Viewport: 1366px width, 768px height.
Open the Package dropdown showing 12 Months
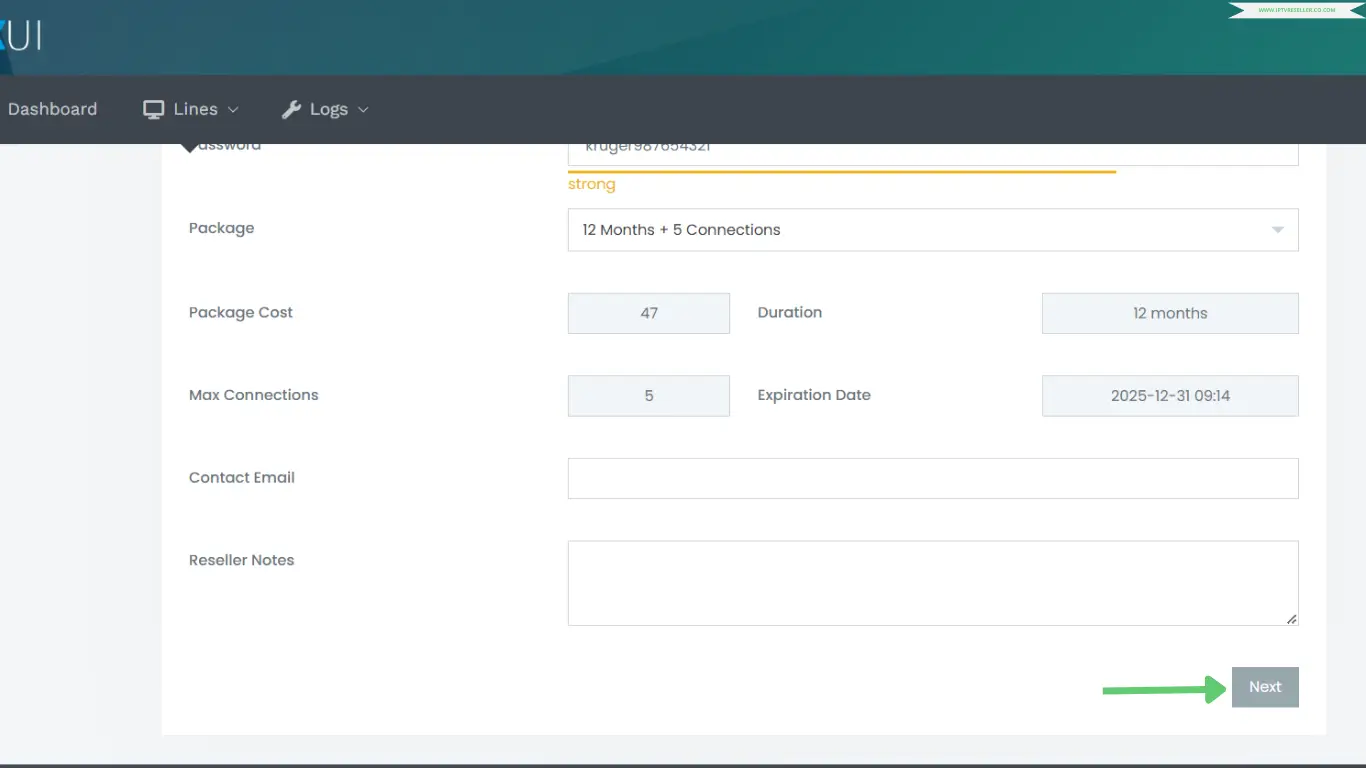920,230
